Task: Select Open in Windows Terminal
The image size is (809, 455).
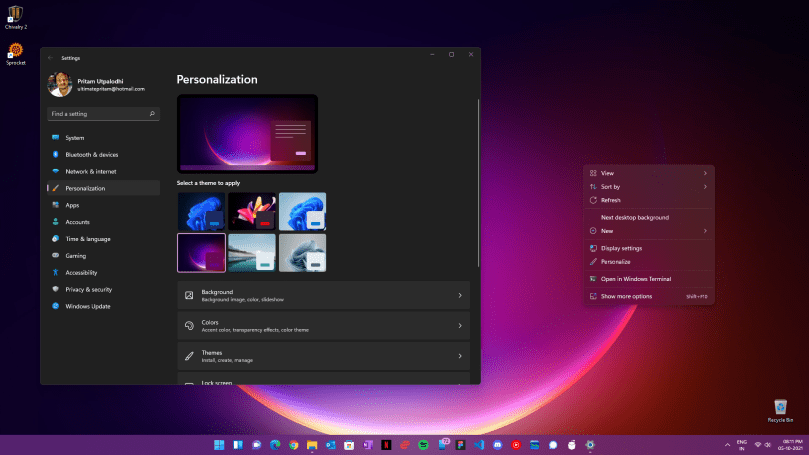Action: tap(635, 279)
